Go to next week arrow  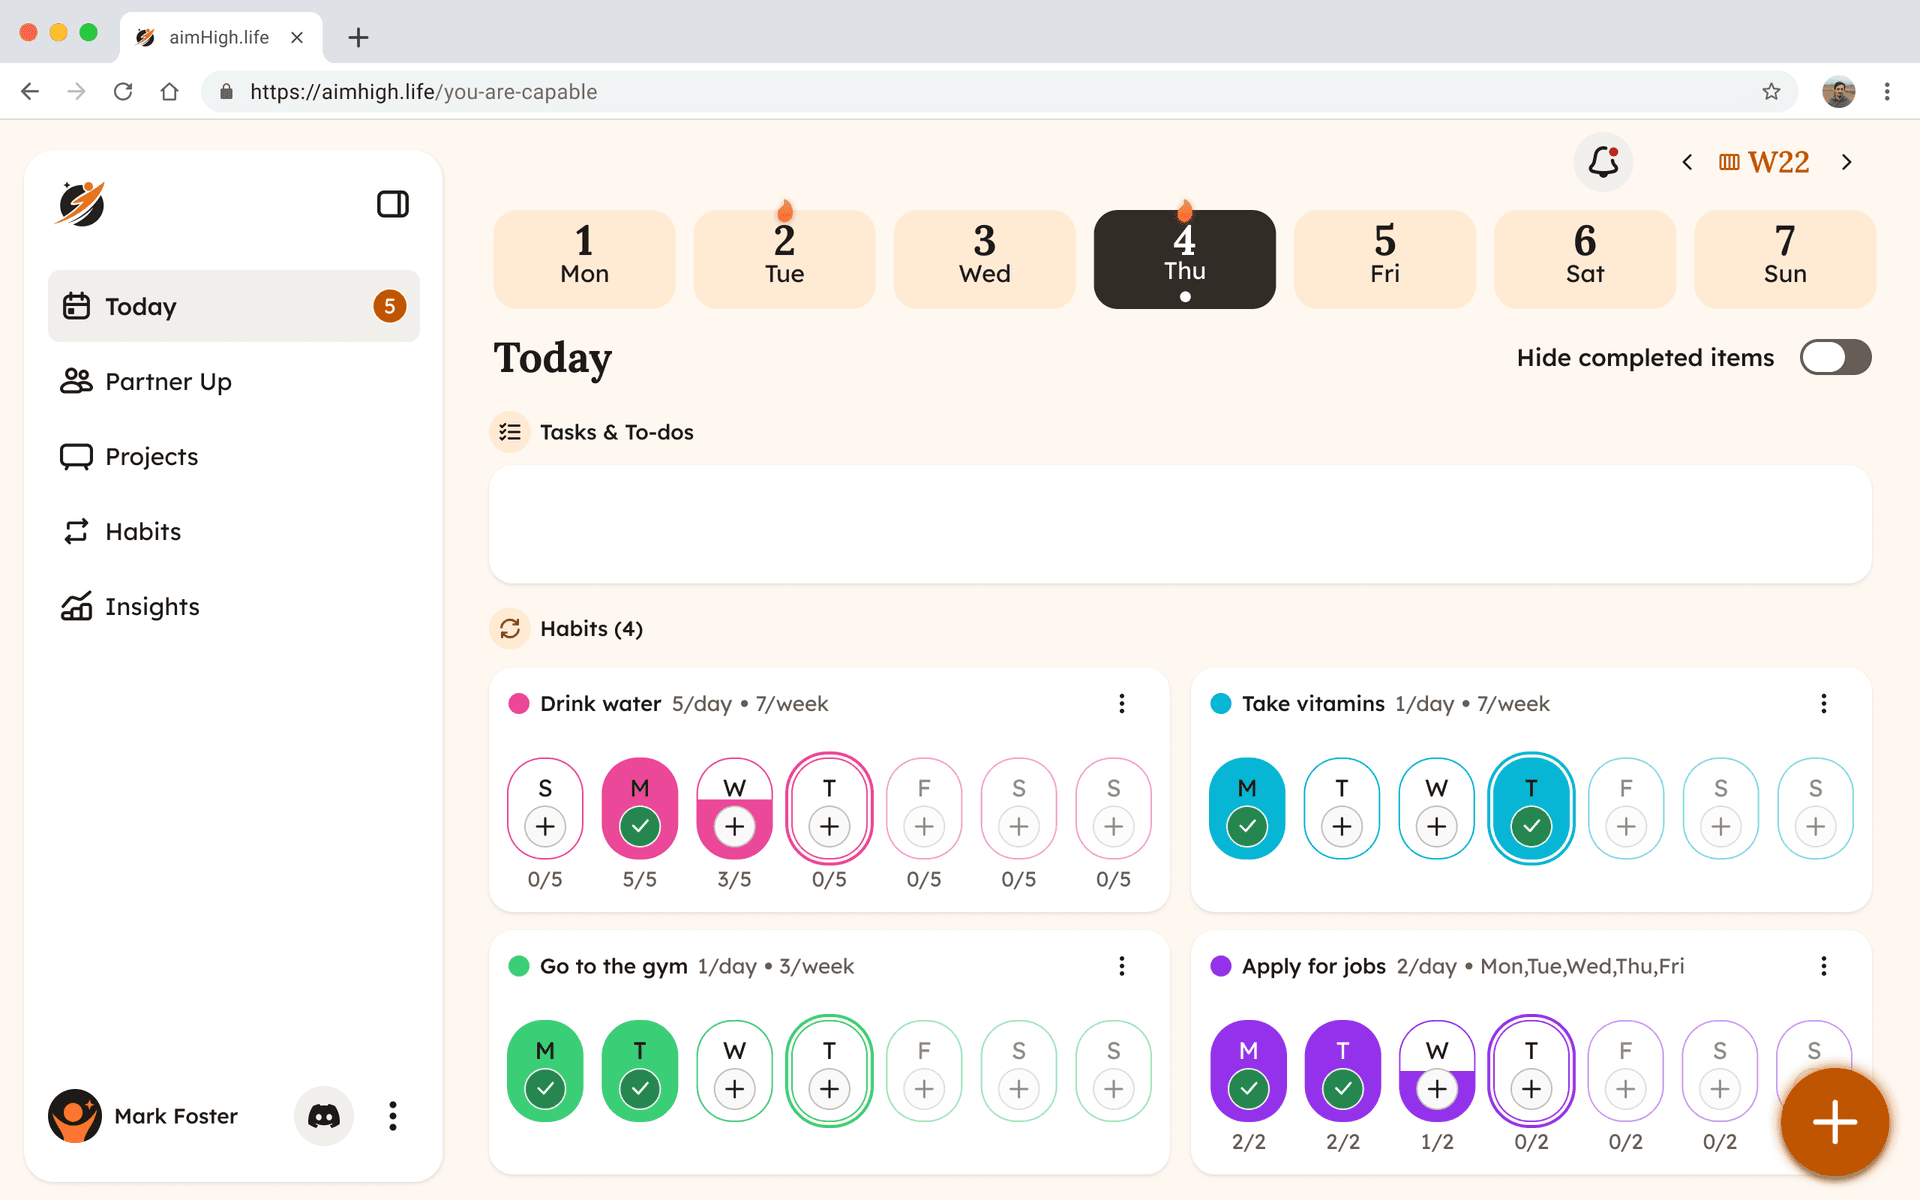(x=1847, y=162)
